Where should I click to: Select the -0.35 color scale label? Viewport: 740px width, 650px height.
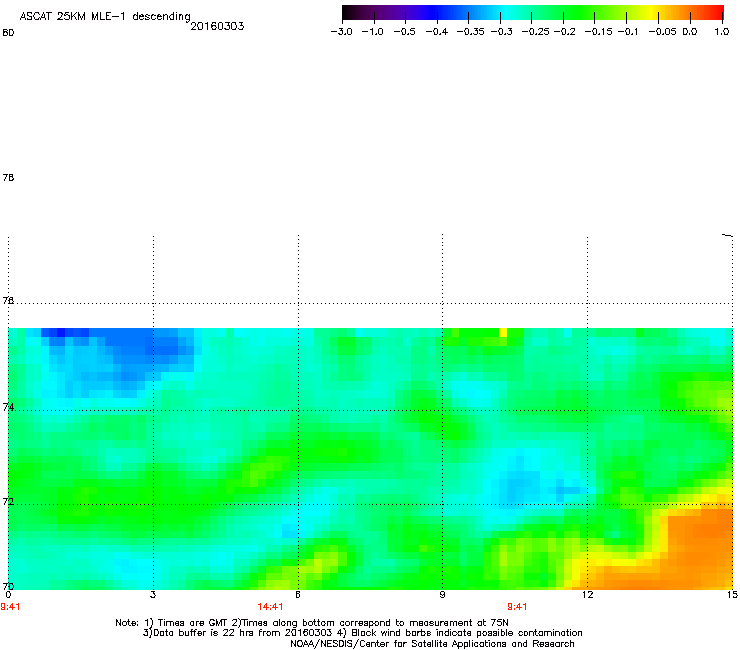(x=471, y=32)
